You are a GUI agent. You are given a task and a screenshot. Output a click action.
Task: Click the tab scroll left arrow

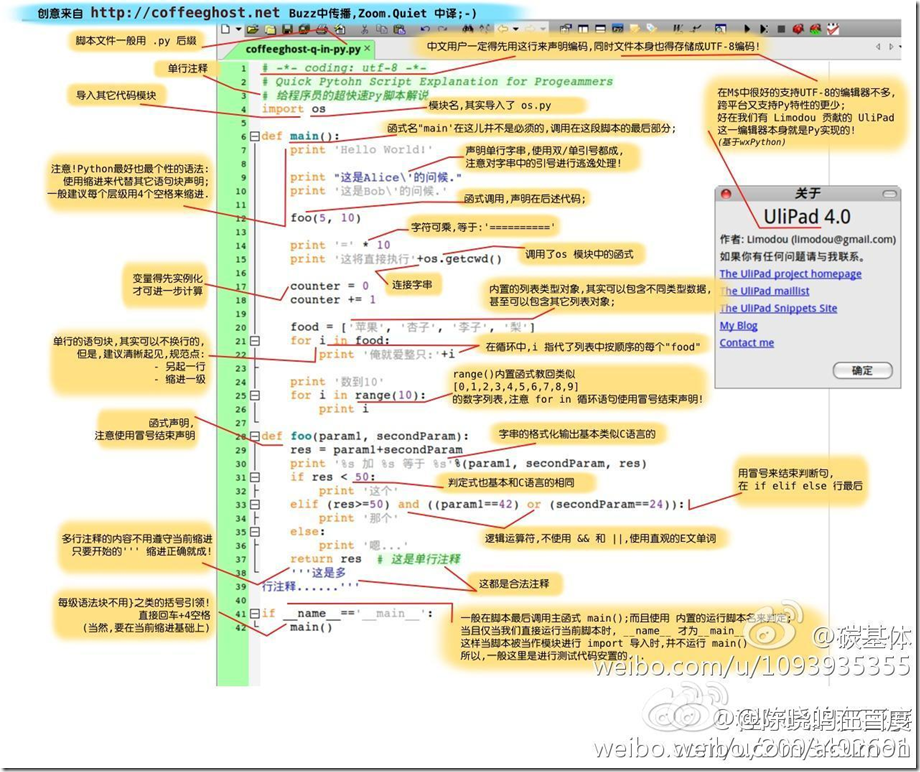878,46
